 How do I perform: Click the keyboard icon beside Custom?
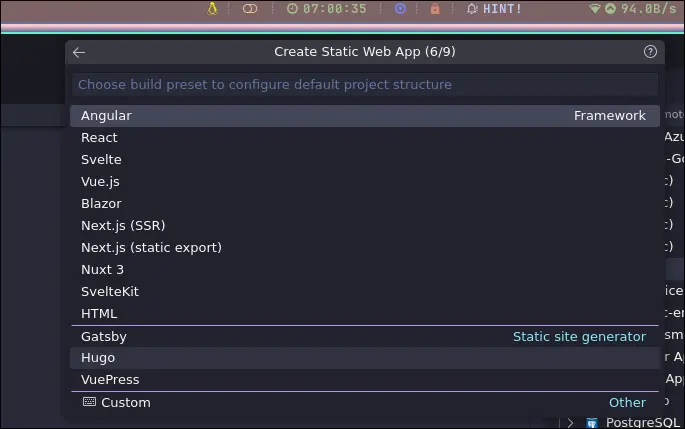[90, 402]
